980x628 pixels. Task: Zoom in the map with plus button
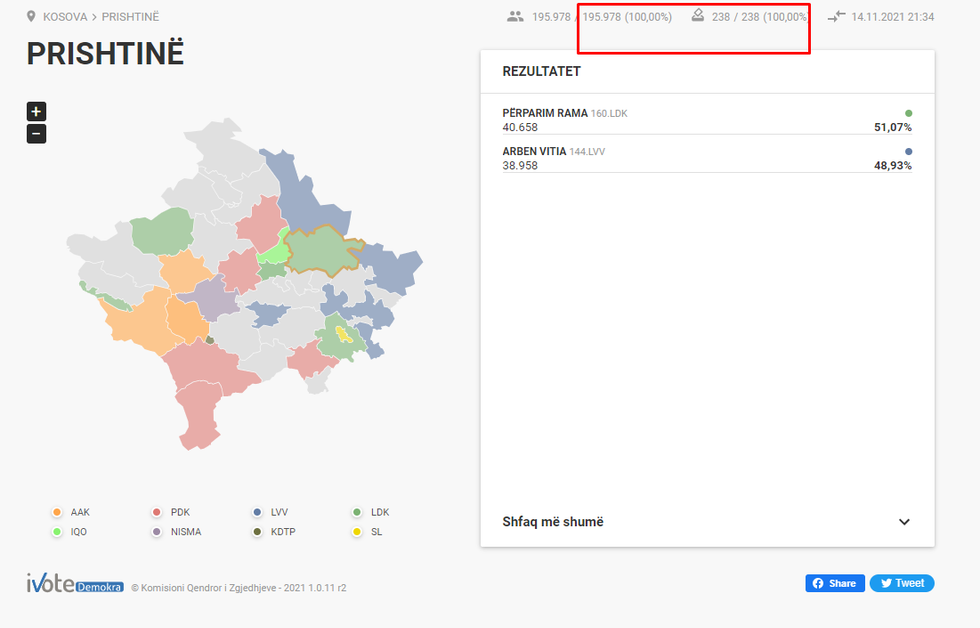[x=36, y=112]
